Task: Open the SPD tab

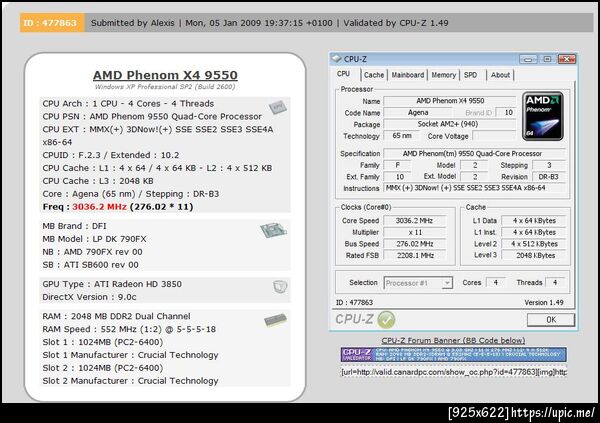Action: (470, 75)
